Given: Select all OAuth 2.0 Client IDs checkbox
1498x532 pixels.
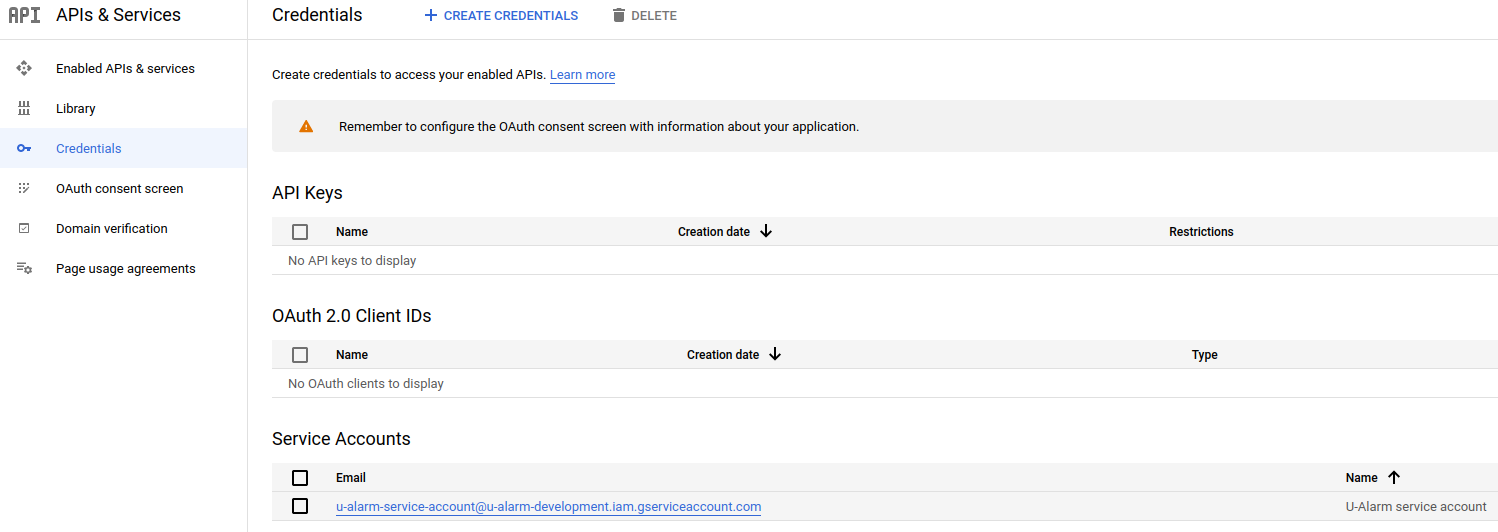Looking at the screenshot, I should 300,355.
